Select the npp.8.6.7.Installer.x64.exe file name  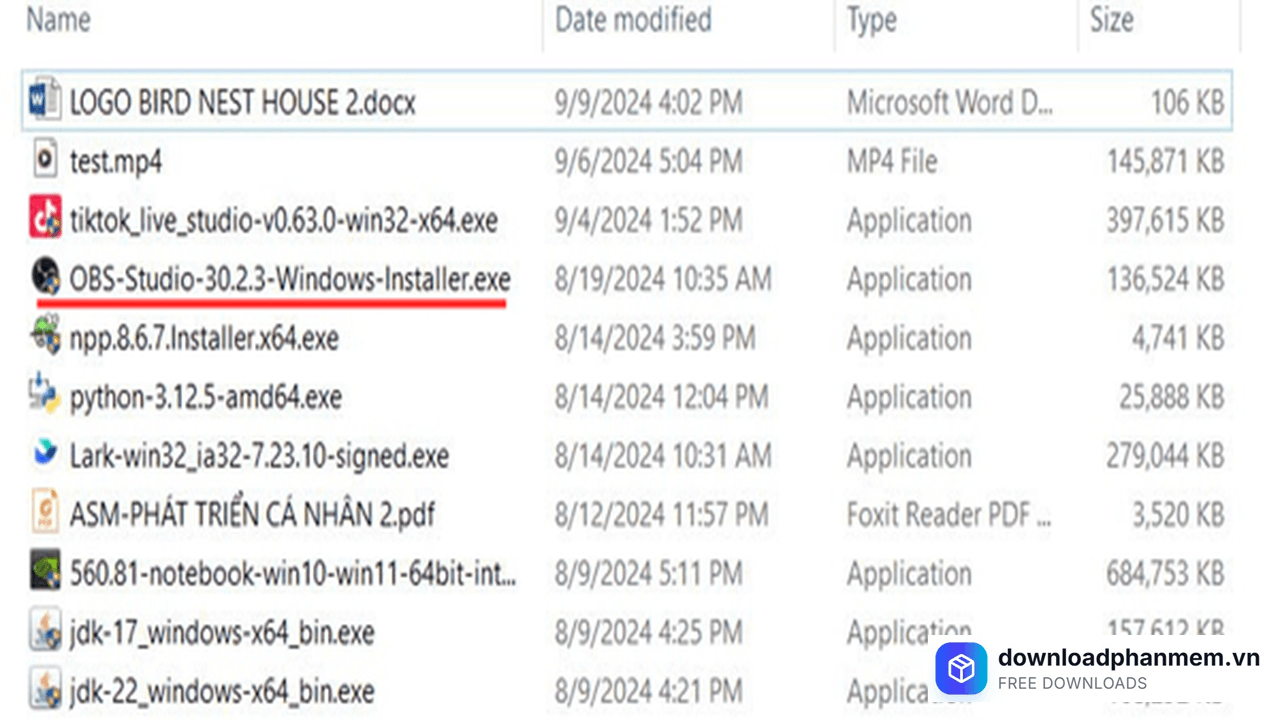tap(204, 338)
